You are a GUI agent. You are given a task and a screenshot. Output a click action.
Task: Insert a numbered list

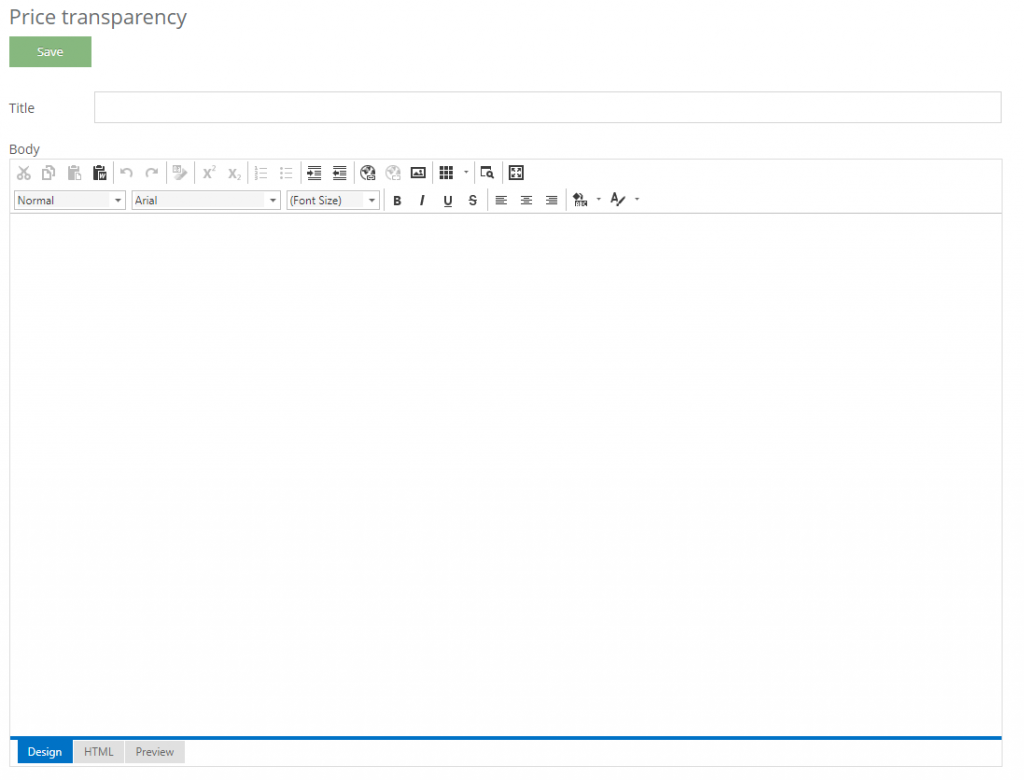tap(261, 173)
